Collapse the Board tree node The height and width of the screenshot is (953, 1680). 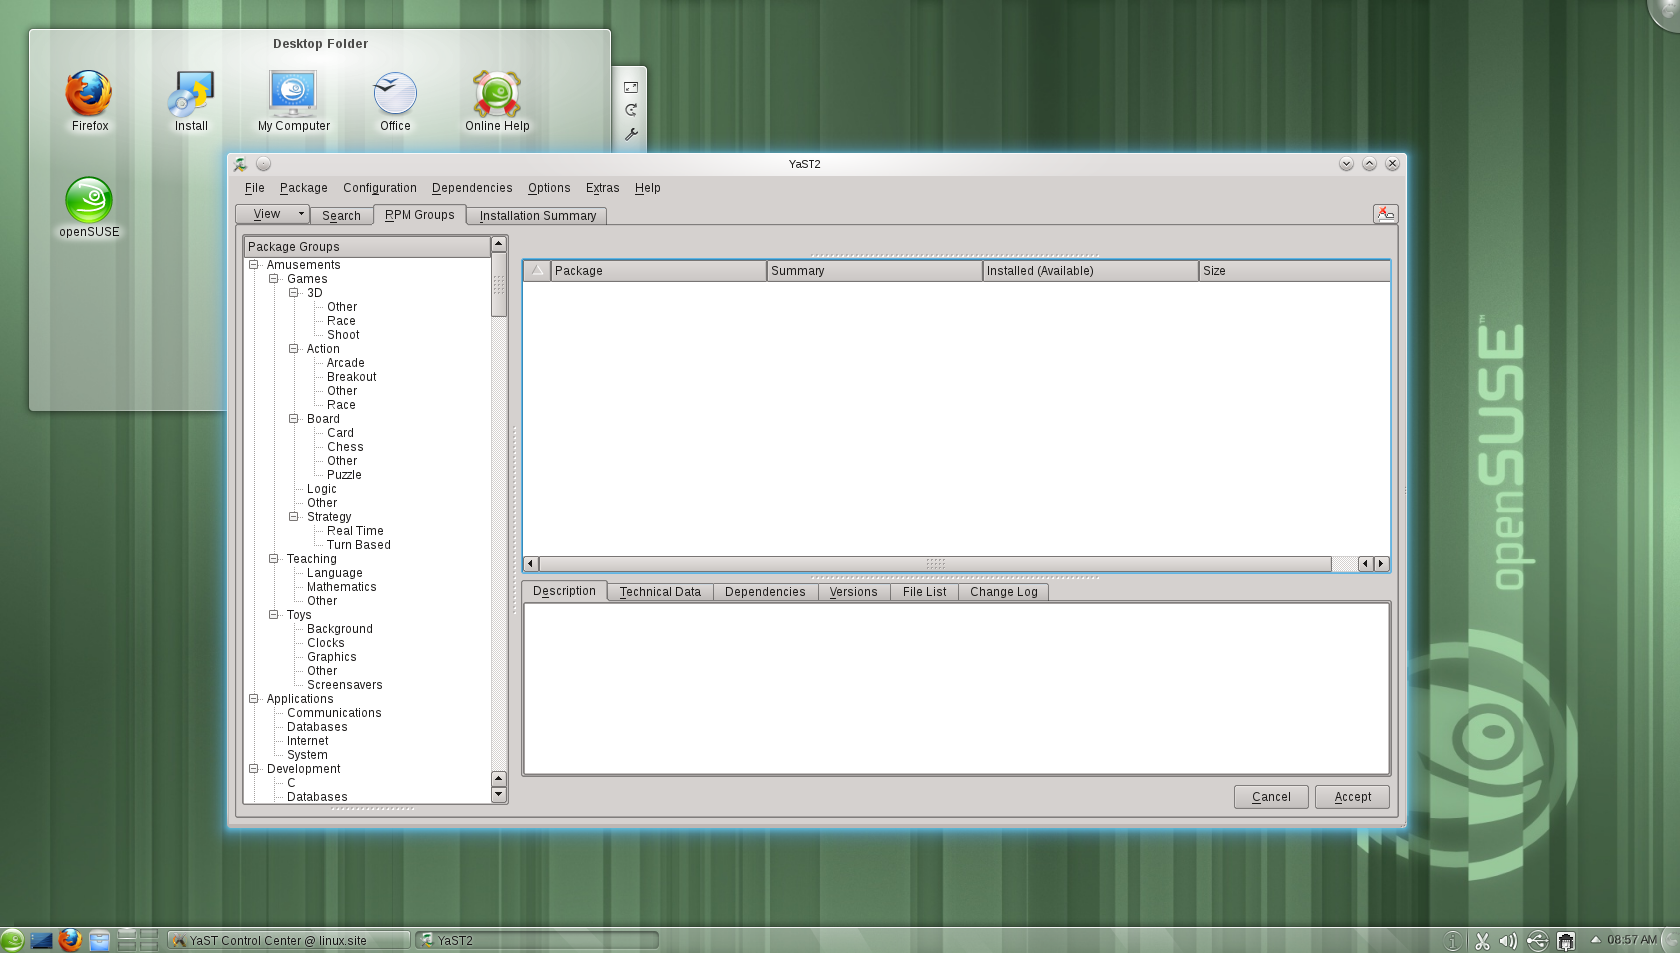coord(294,419)
